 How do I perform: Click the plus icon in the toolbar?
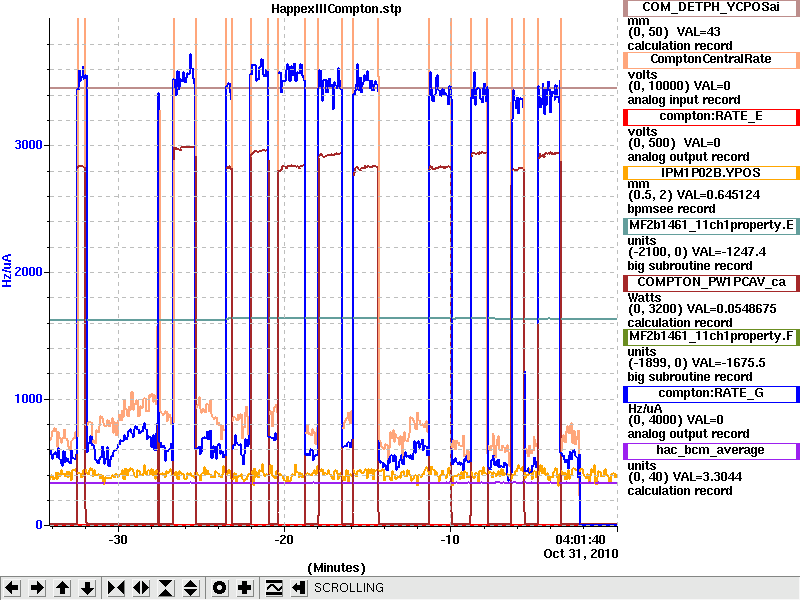[244, 588]
